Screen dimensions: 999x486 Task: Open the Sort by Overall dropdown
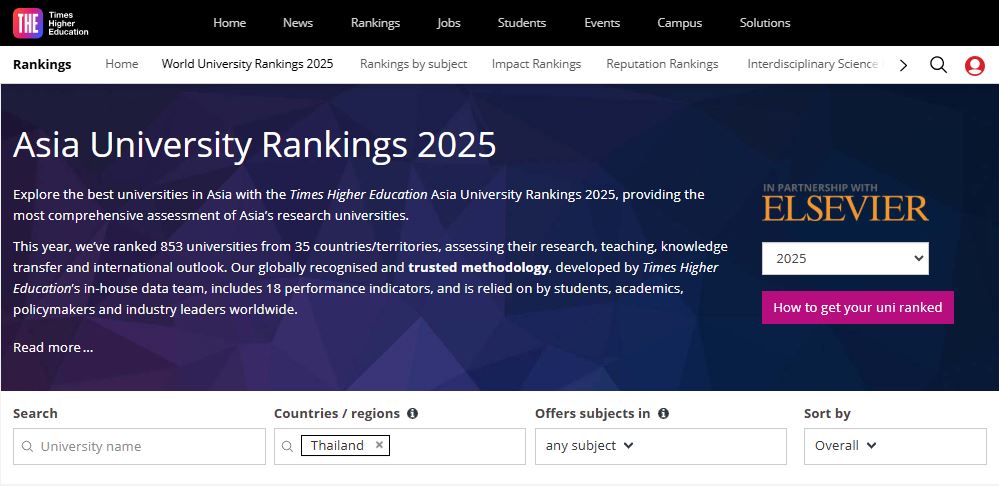pos(895,446)
